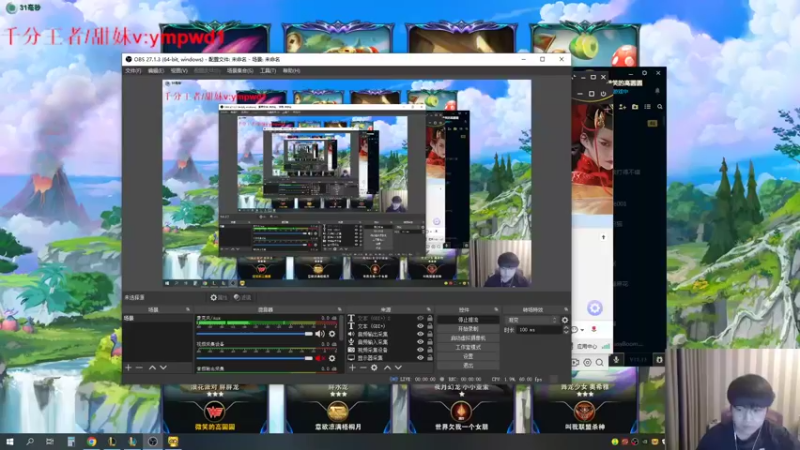
Task: Decrease transition duration with the down stepper
Action: [565, 332]
